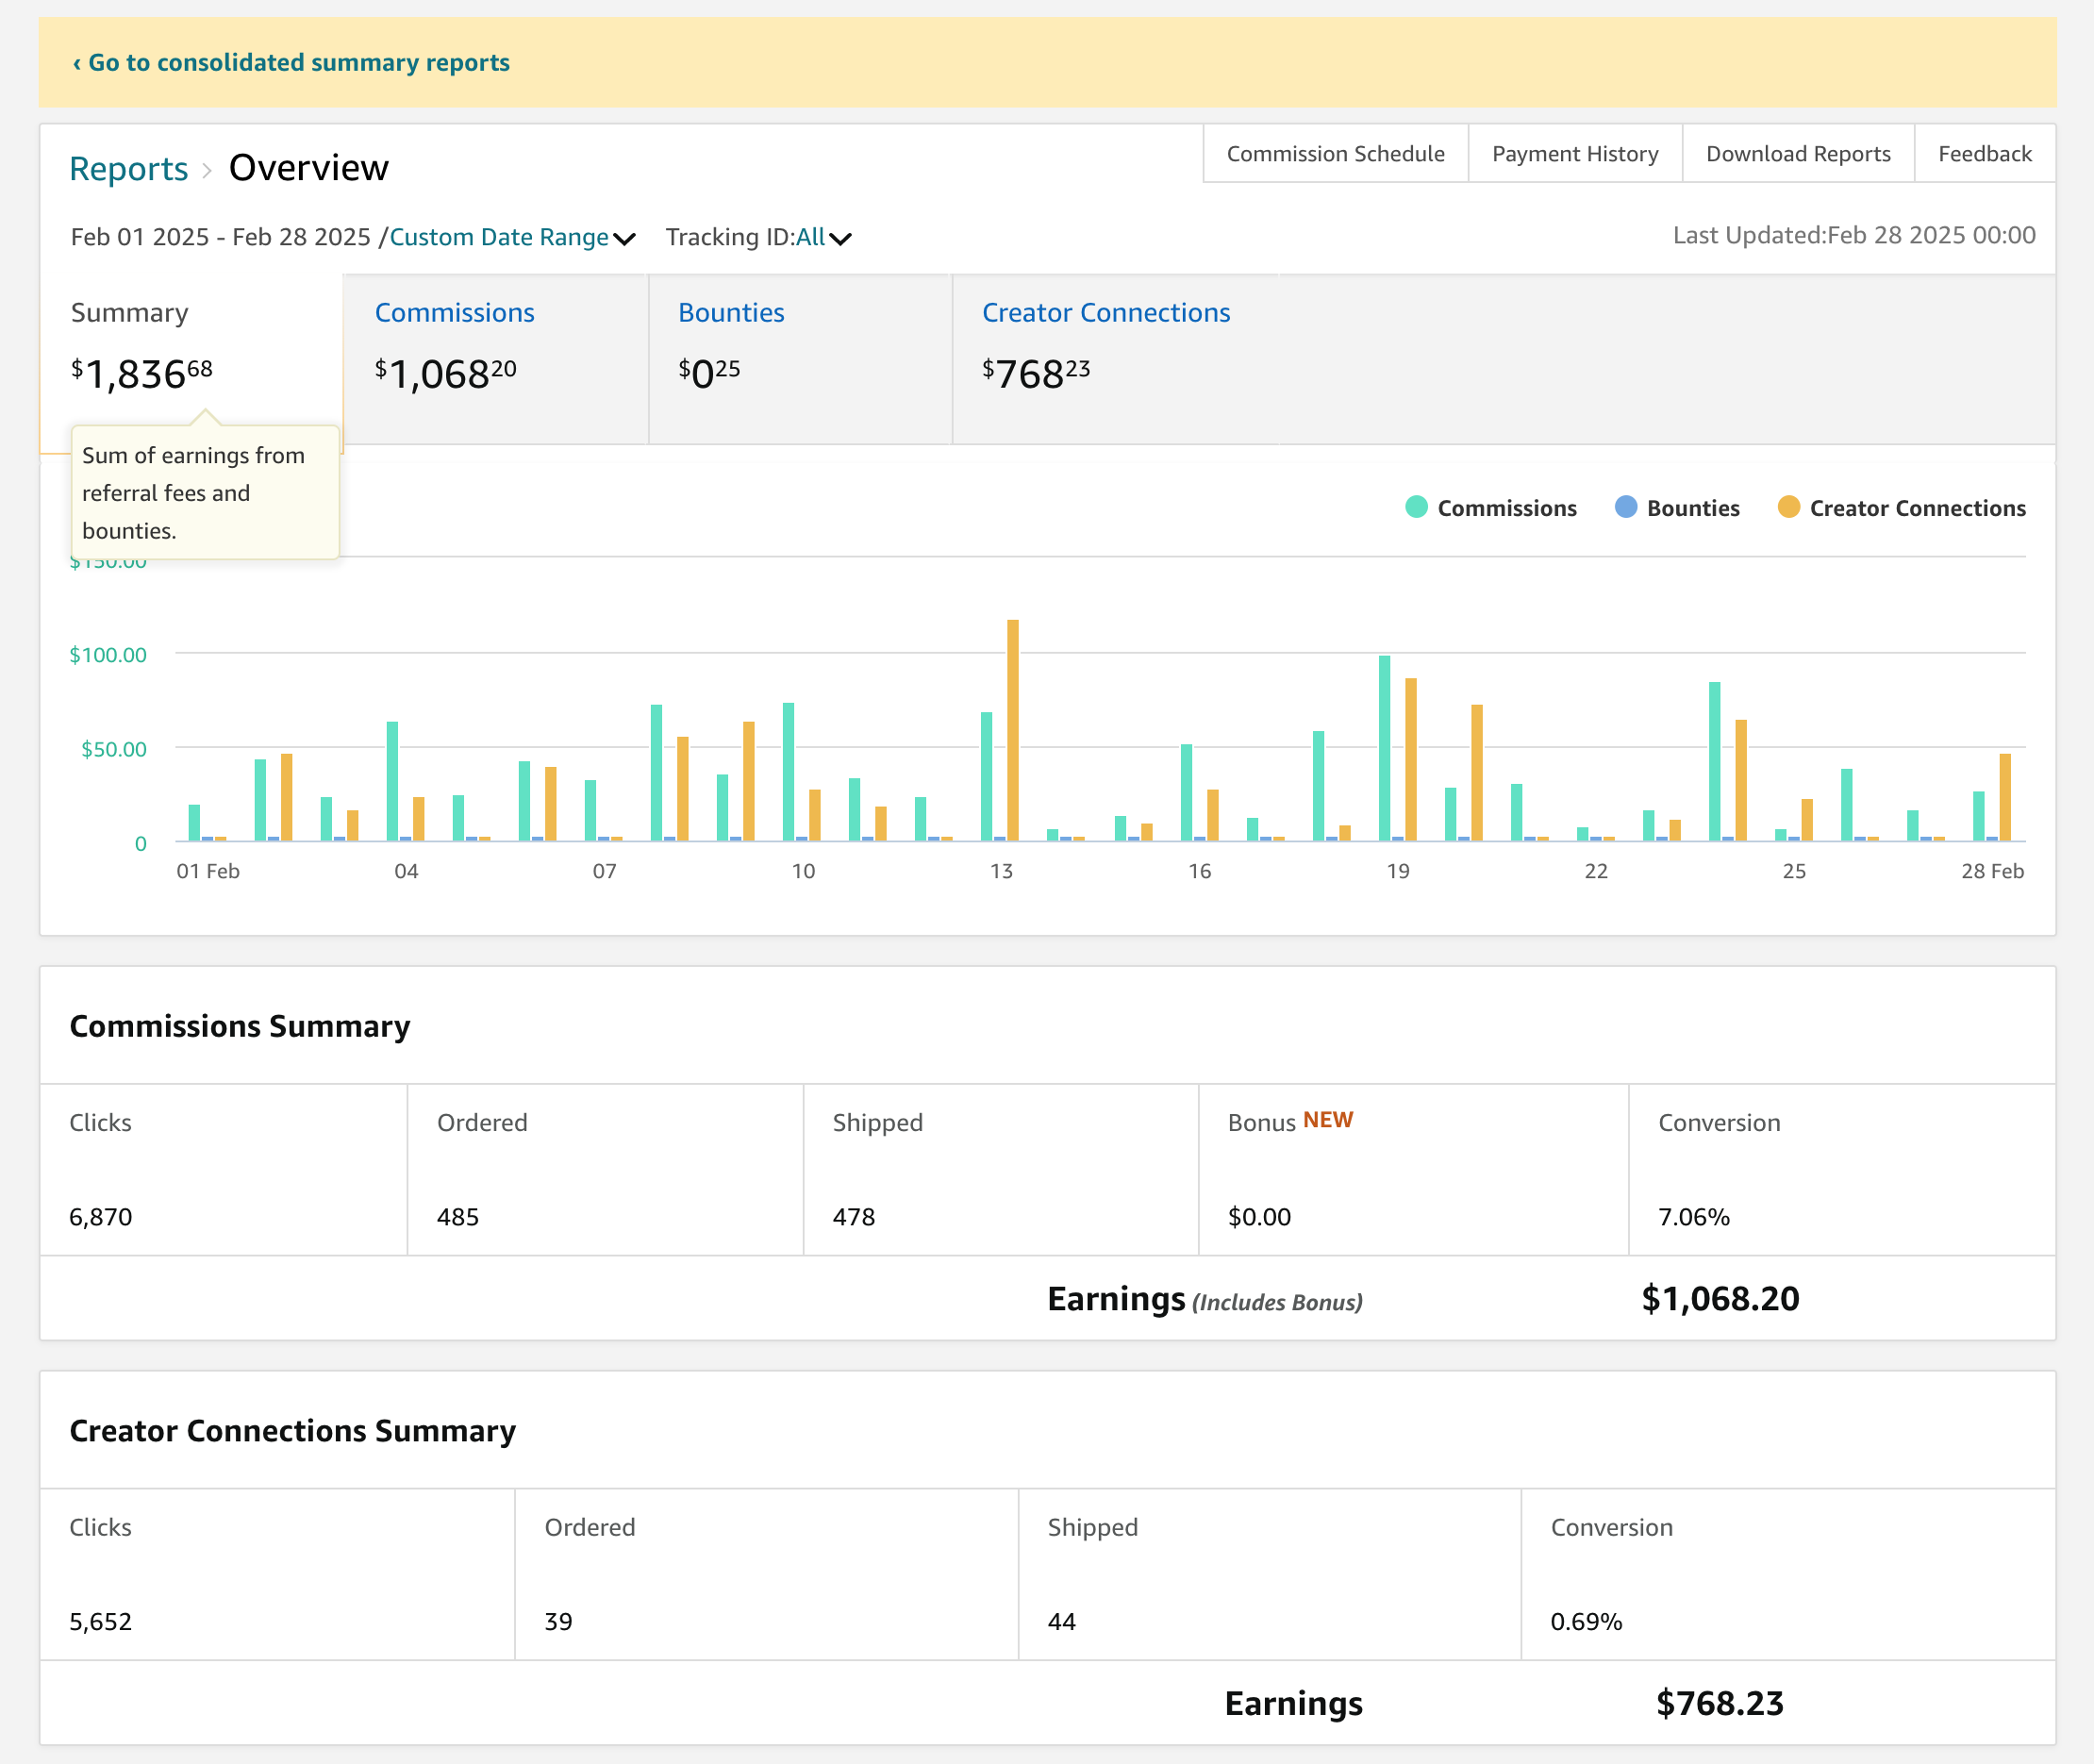2094x1764 pixels.
Task: Open Payment History
Action: pyautogui.click(x=1574, y=154)
